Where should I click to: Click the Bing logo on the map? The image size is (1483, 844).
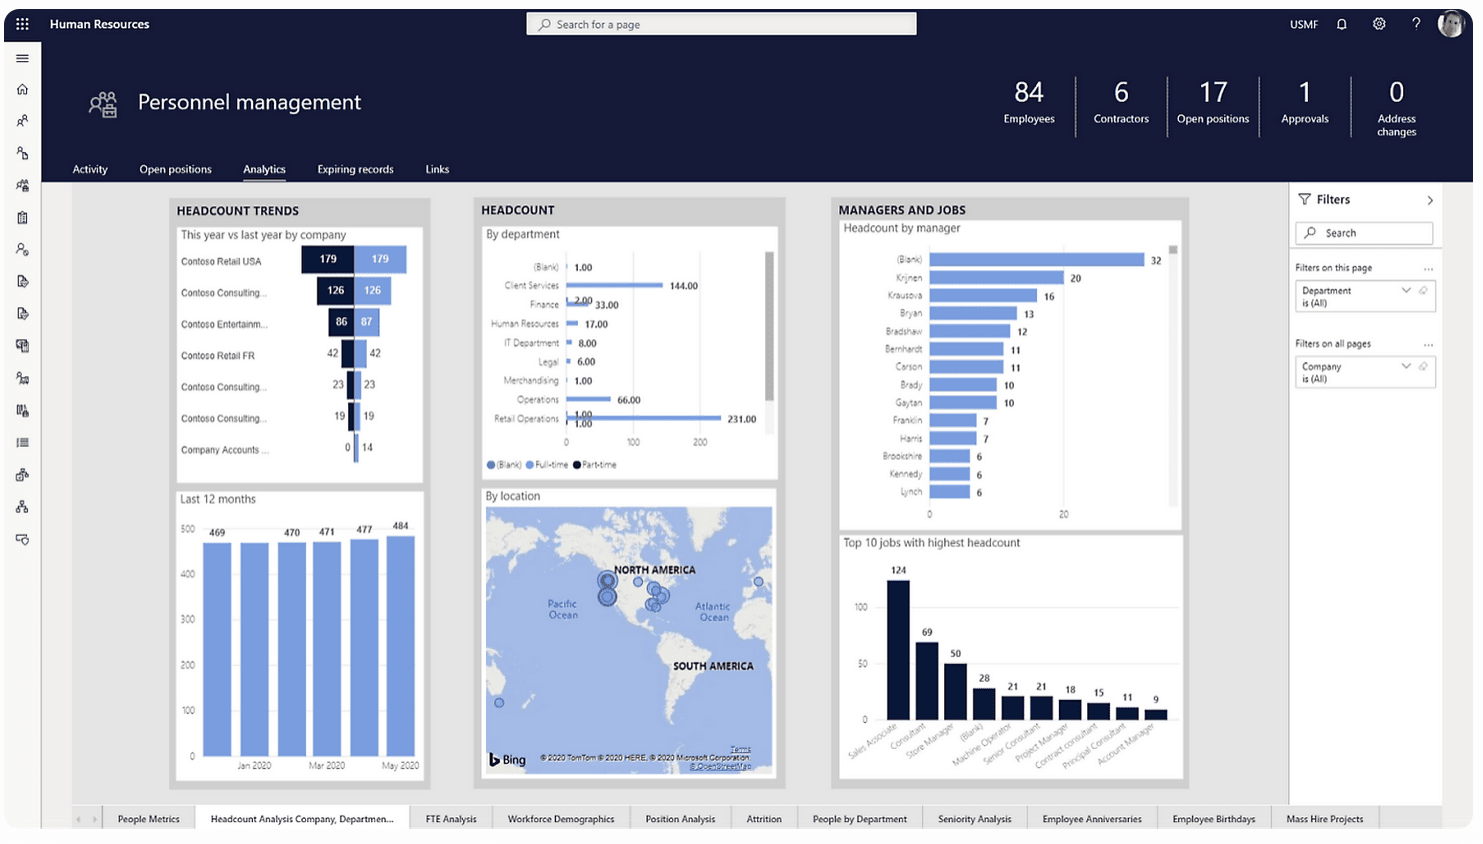click(x=507, y=760)
